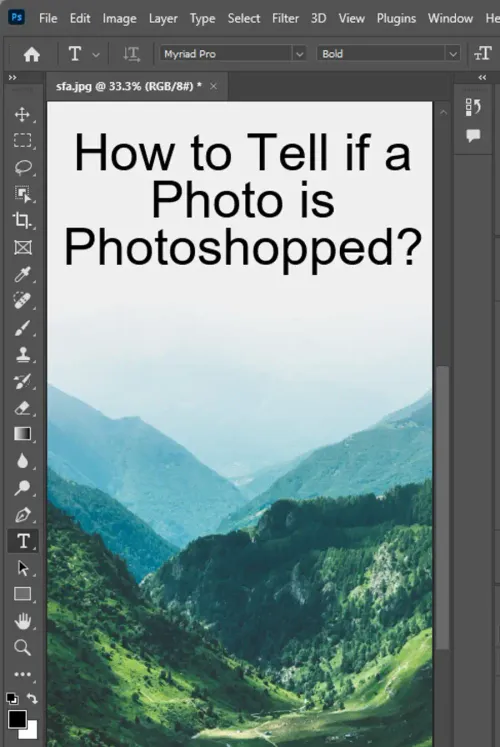Open the Plugins menu
Screen dimensions: 500x747
(396, 19)
